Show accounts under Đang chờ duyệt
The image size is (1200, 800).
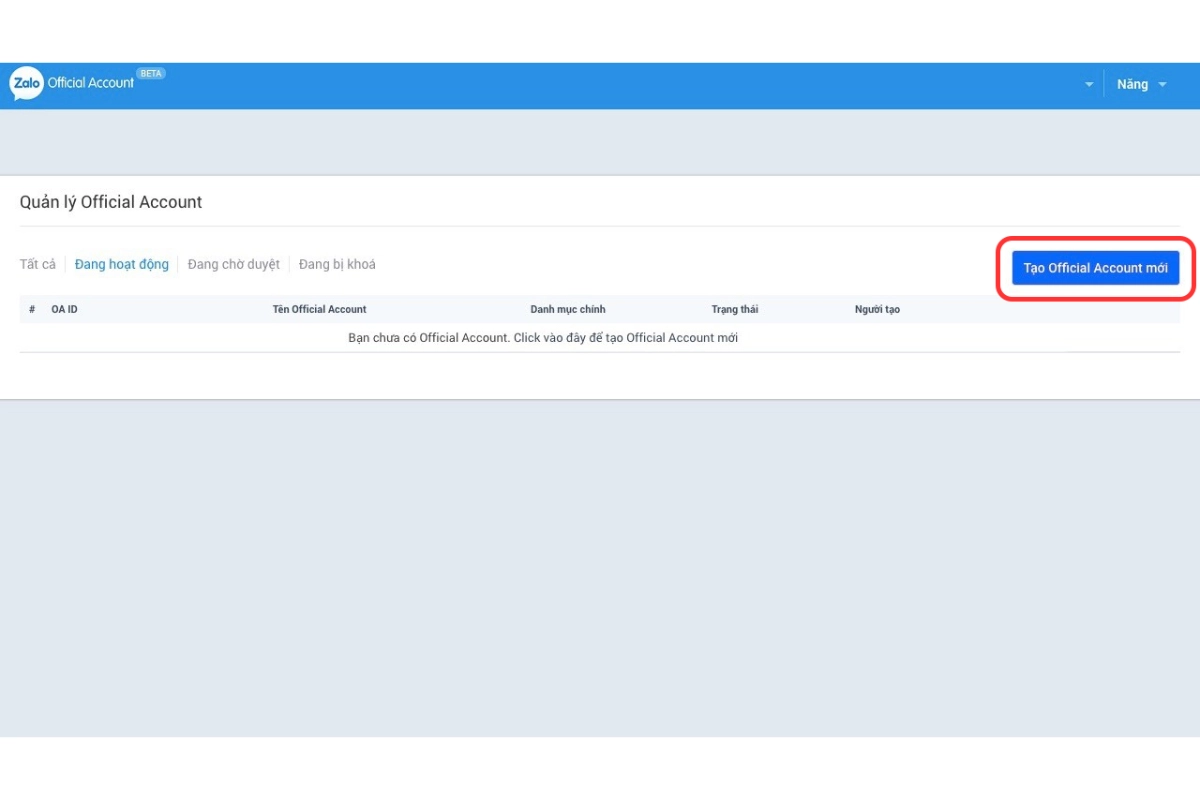tap(234, 265)
